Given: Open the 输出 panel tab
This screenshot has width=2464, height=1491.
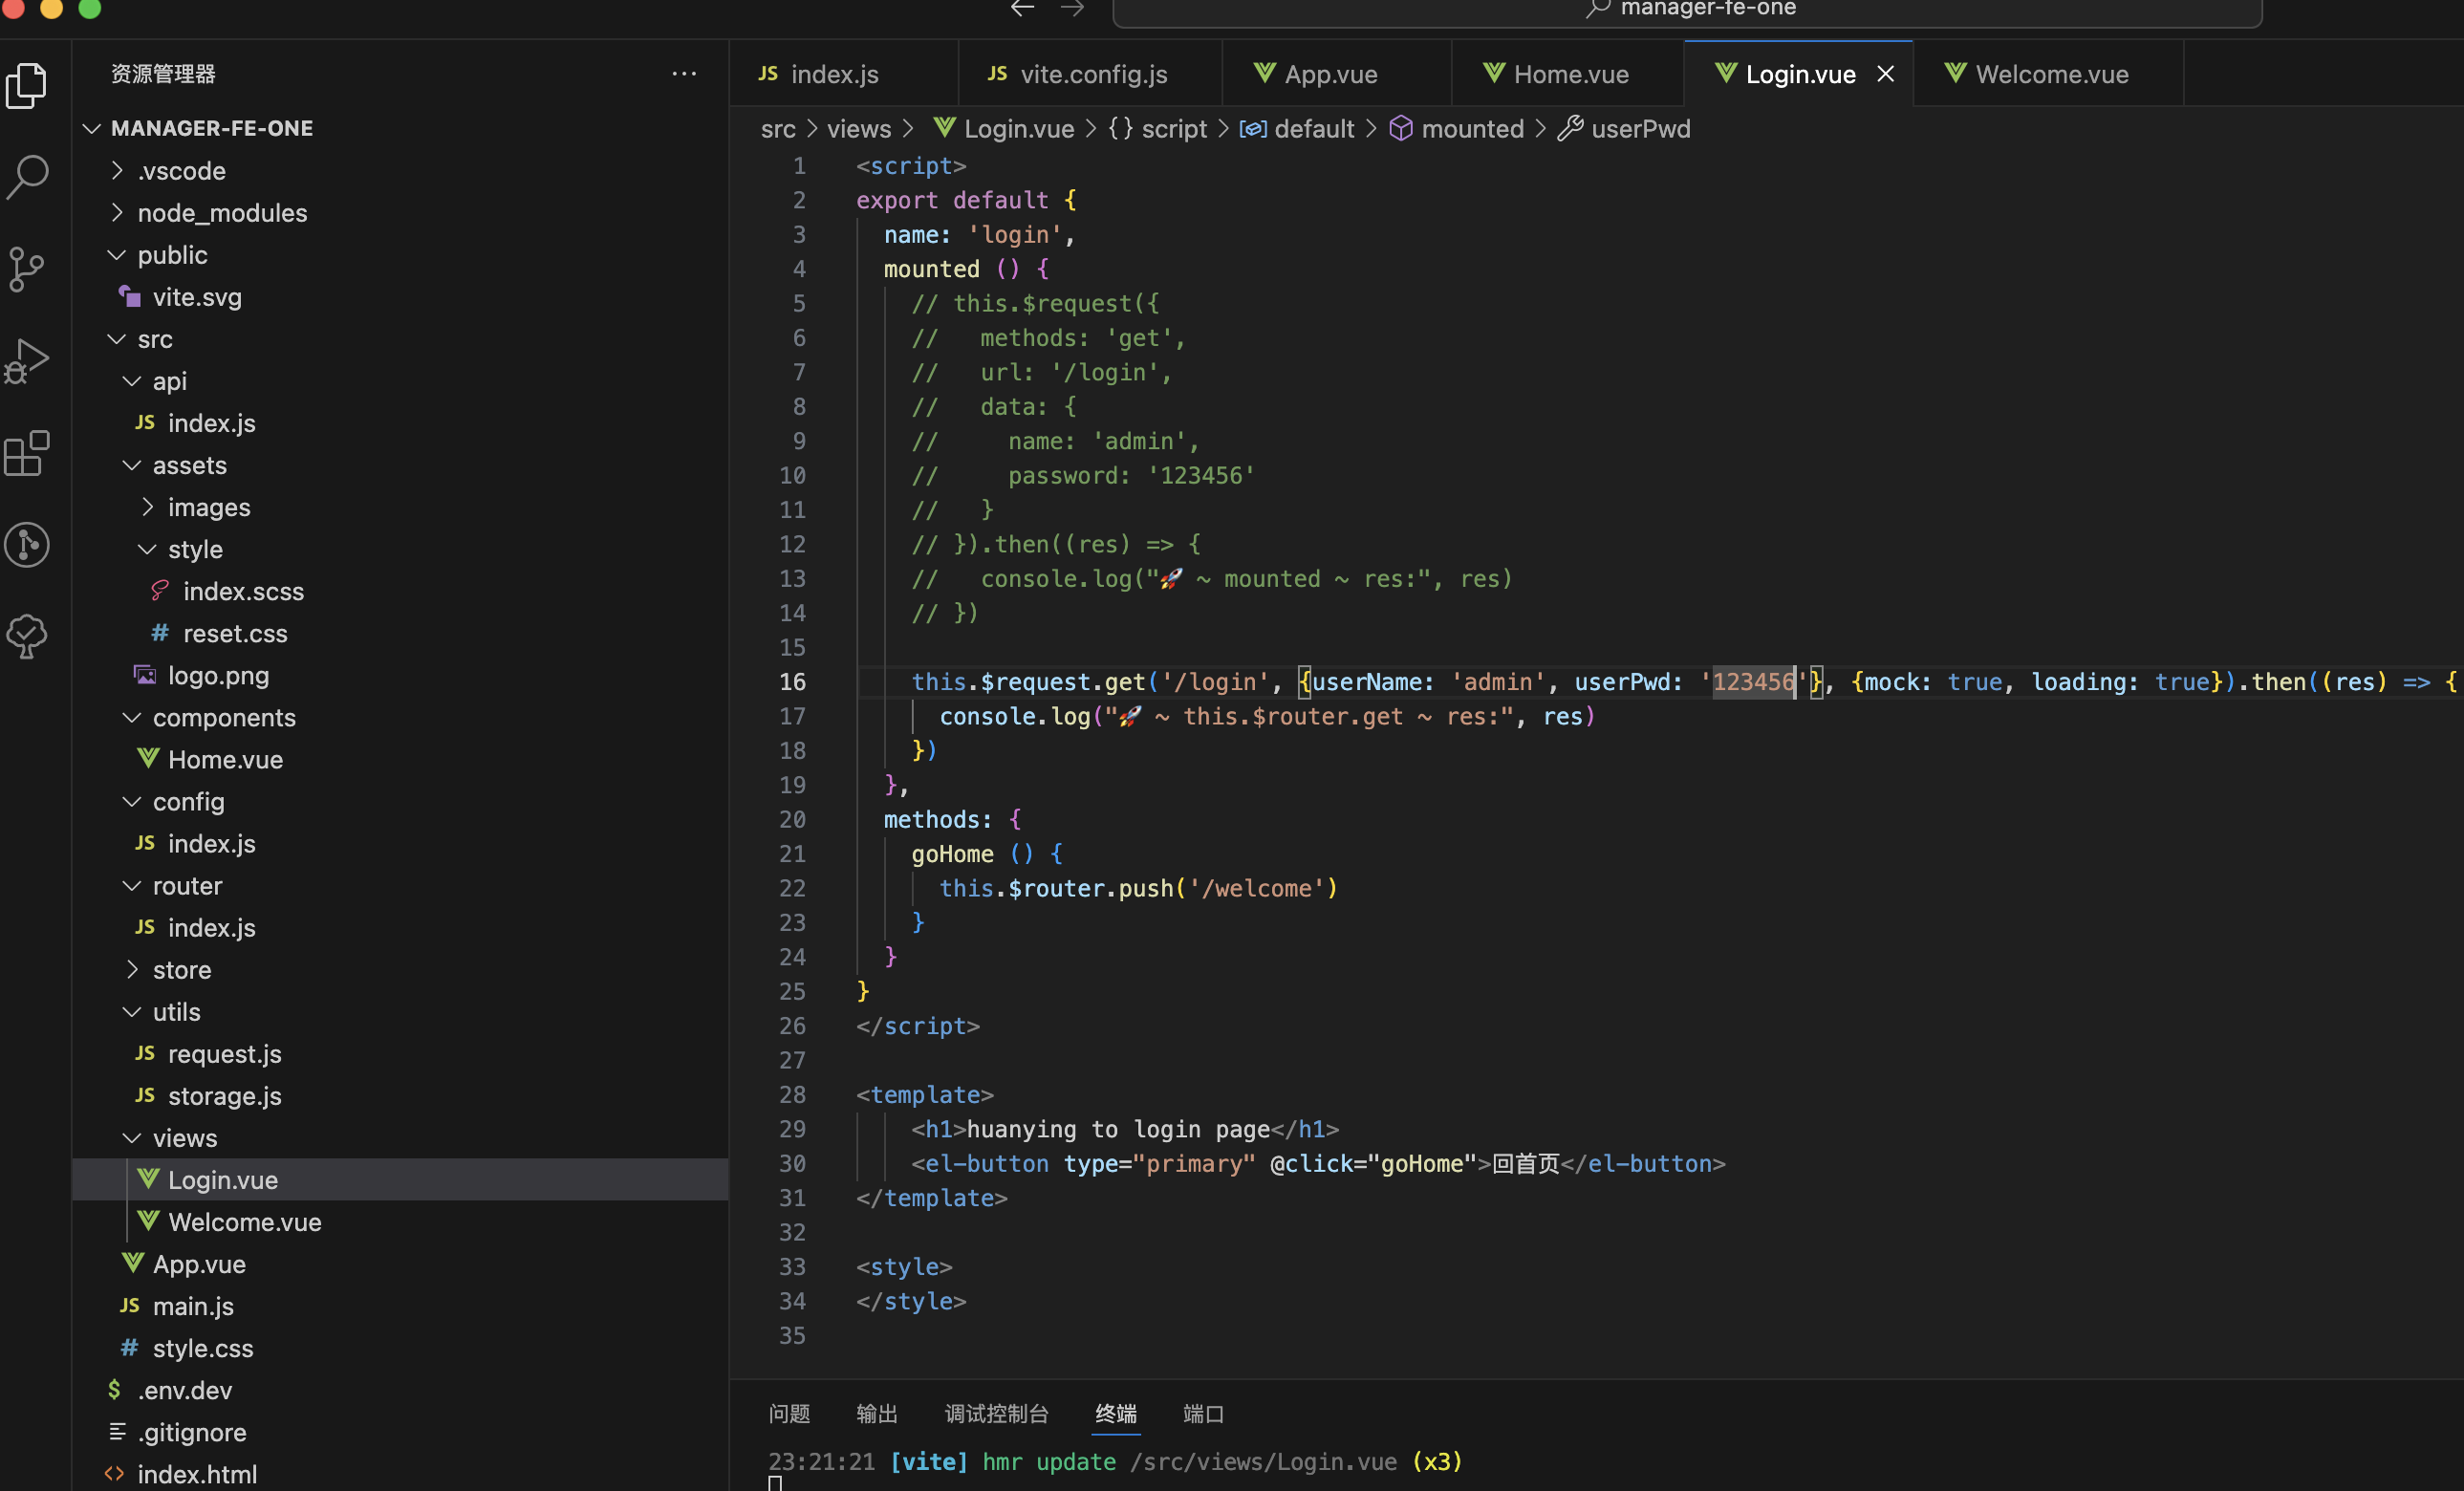Looking at the screenshot, I should pyautogui.click(x=877, y=1413).
